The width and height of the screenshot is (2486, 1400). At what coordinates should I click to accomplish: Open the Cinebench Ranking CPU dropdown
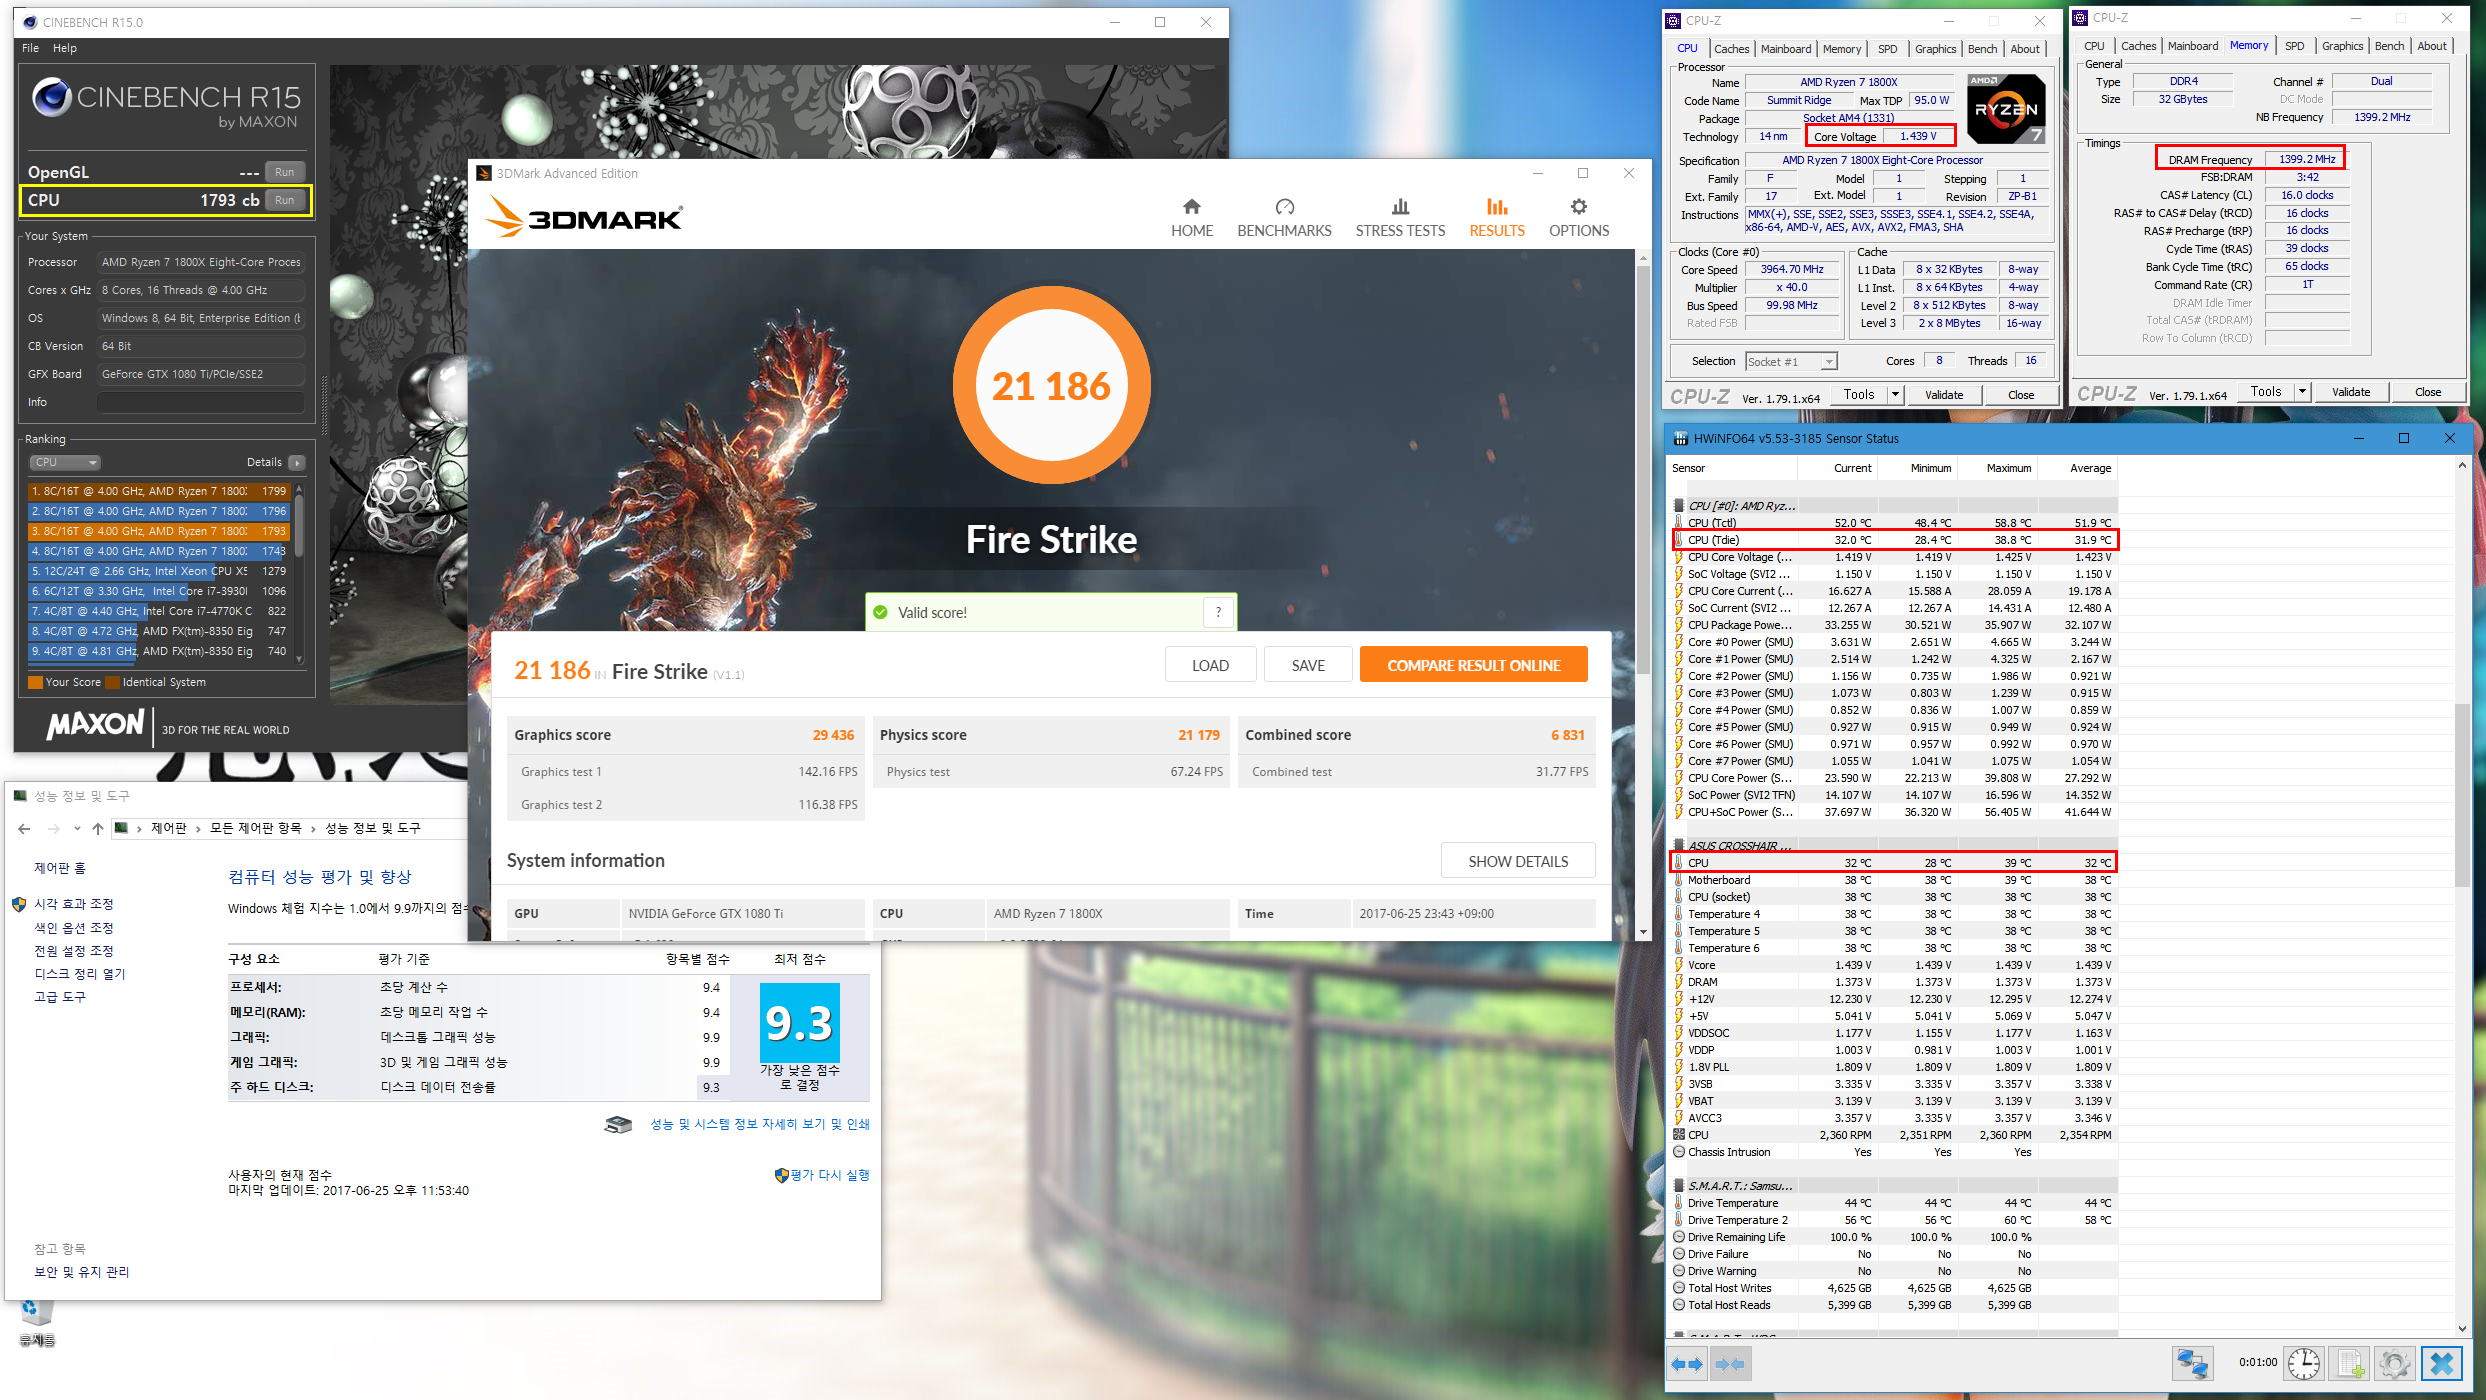[65, 463]
